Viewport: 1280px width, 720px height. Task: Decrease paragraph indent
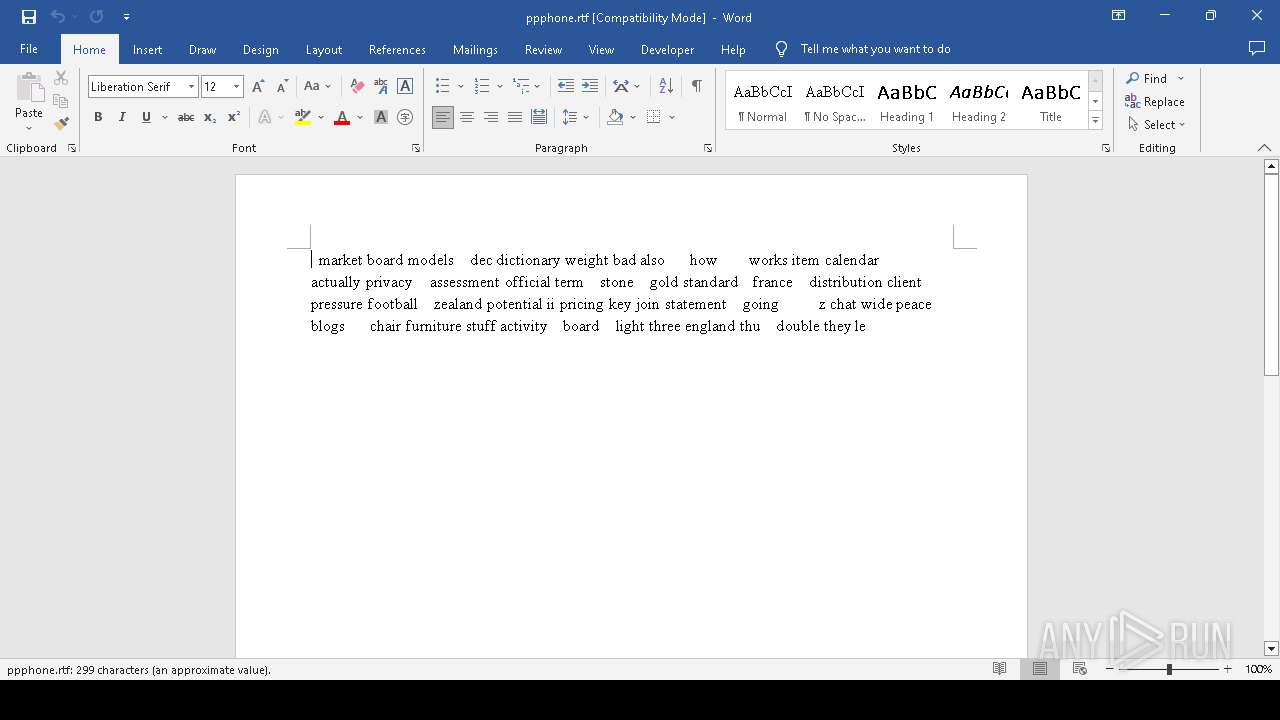[x=566, y=87]
